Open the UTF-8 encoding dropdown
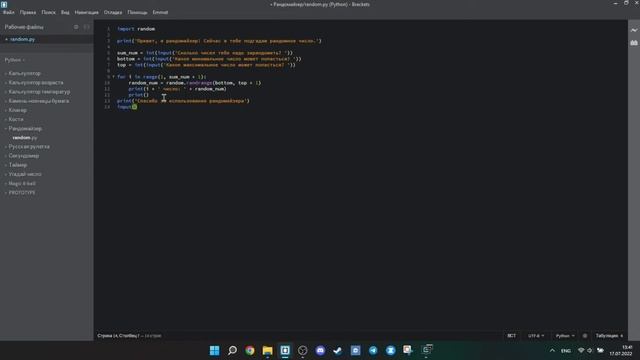640x360 pixels. click(536, 336)
